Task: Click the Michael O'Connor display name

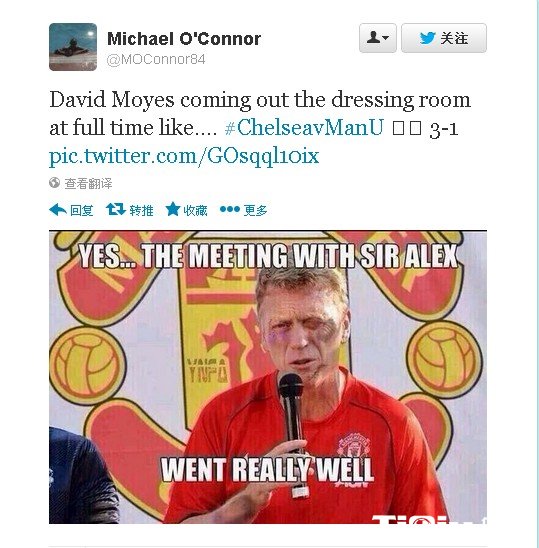Action: point(184,38)
